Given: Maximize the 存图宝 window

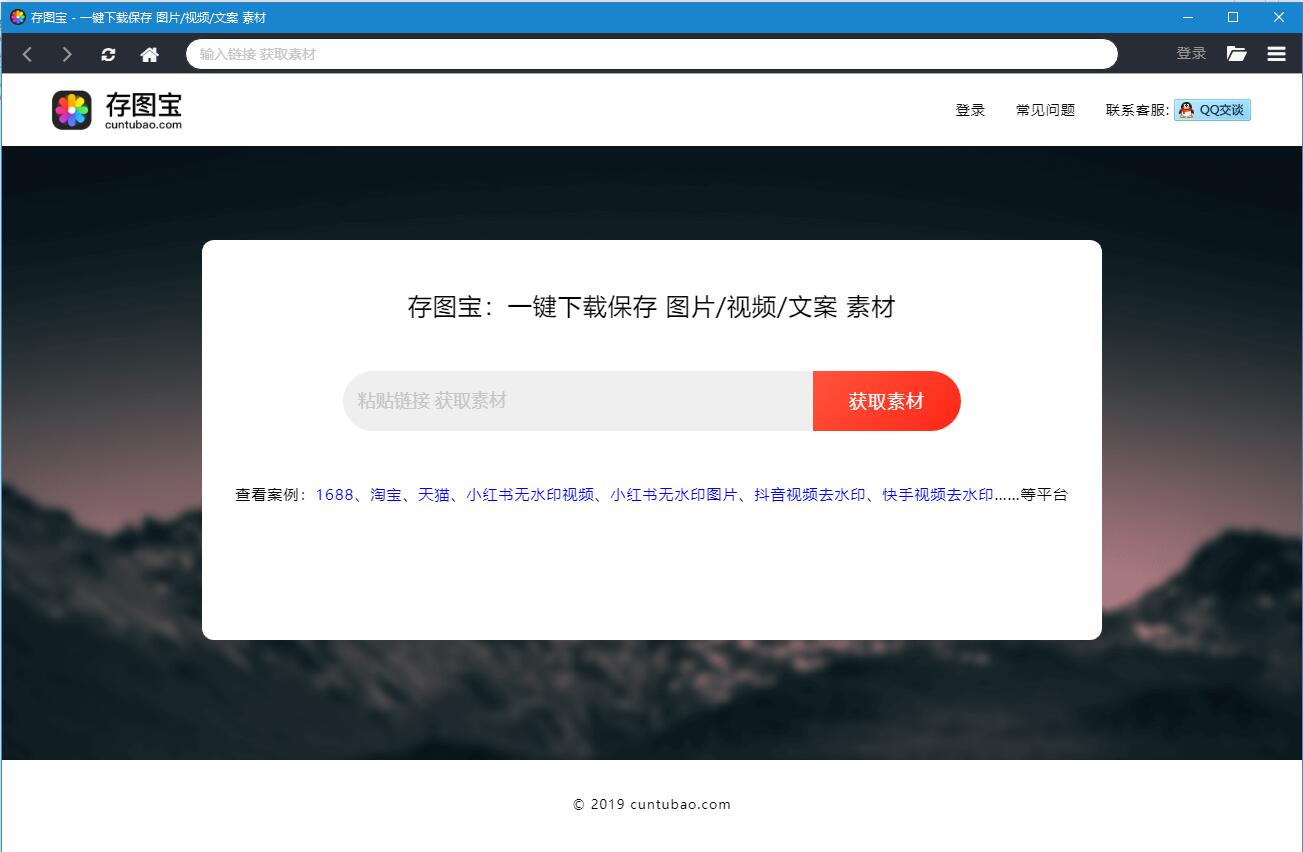Looking at the screenshot, I should (x=1233, y=17).
